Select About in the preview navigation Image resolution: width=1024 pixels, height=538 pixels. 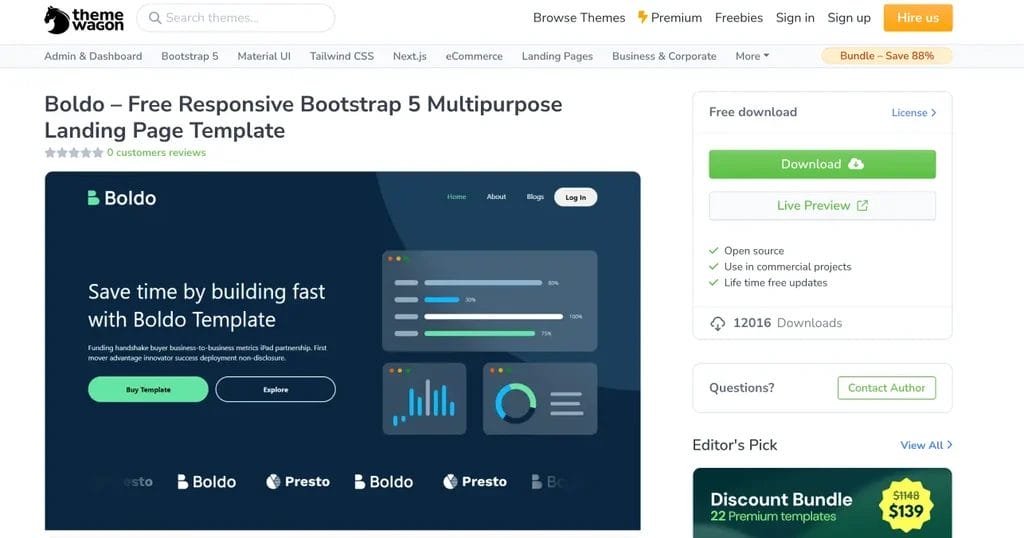(x=496, y=197)
